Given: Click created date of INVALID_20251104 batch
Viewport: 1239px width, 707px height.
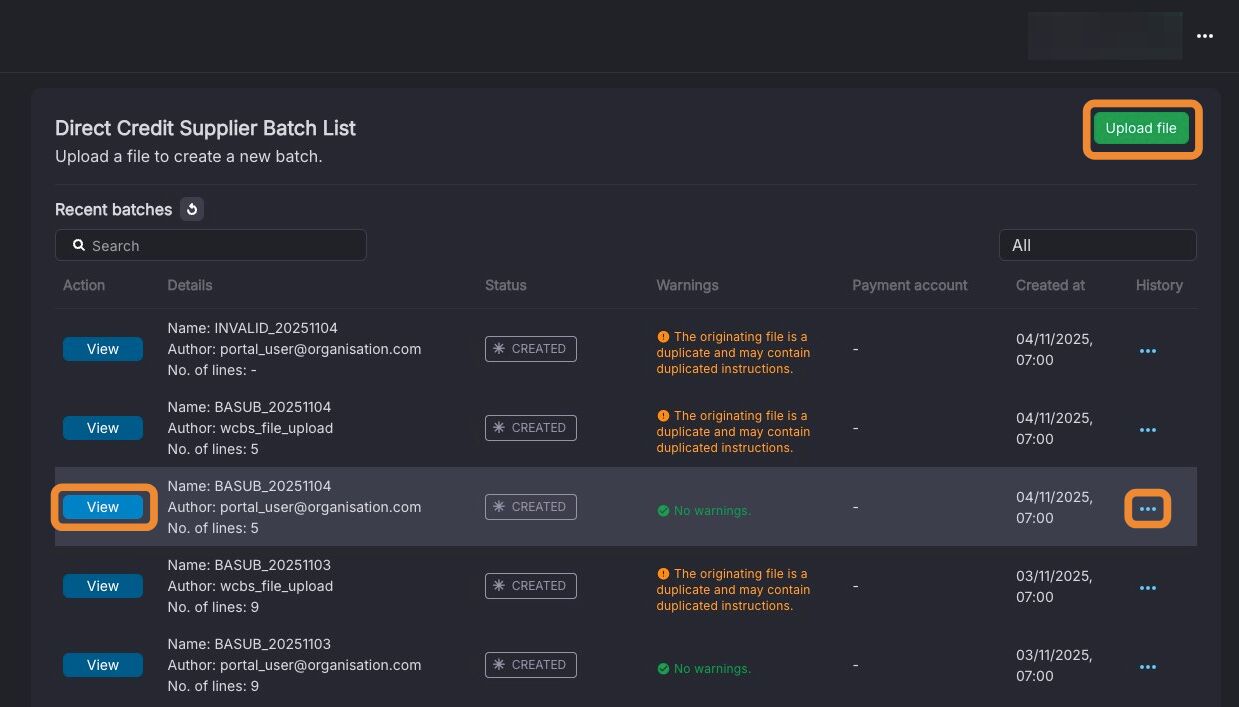Looking at the screenshot, I should tap(1054, 349).
